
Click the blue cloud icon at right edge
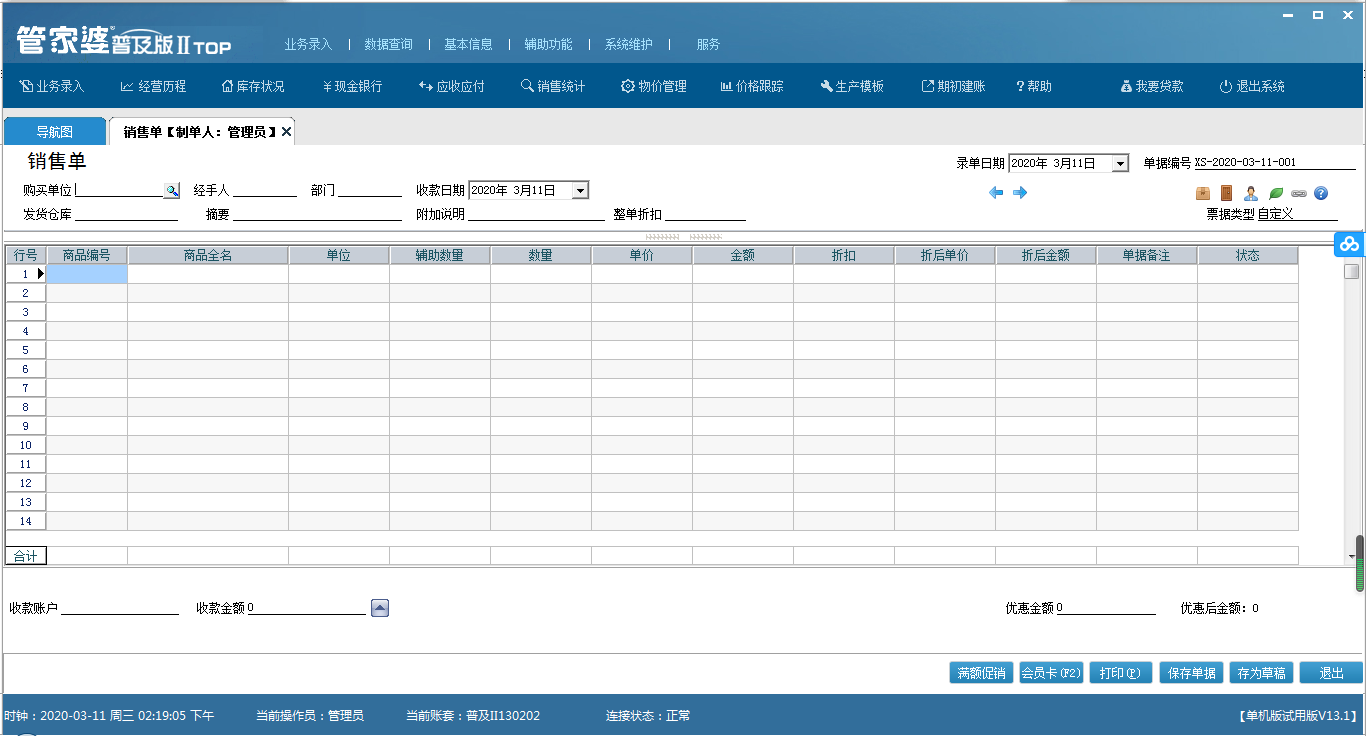(1350, 244)
